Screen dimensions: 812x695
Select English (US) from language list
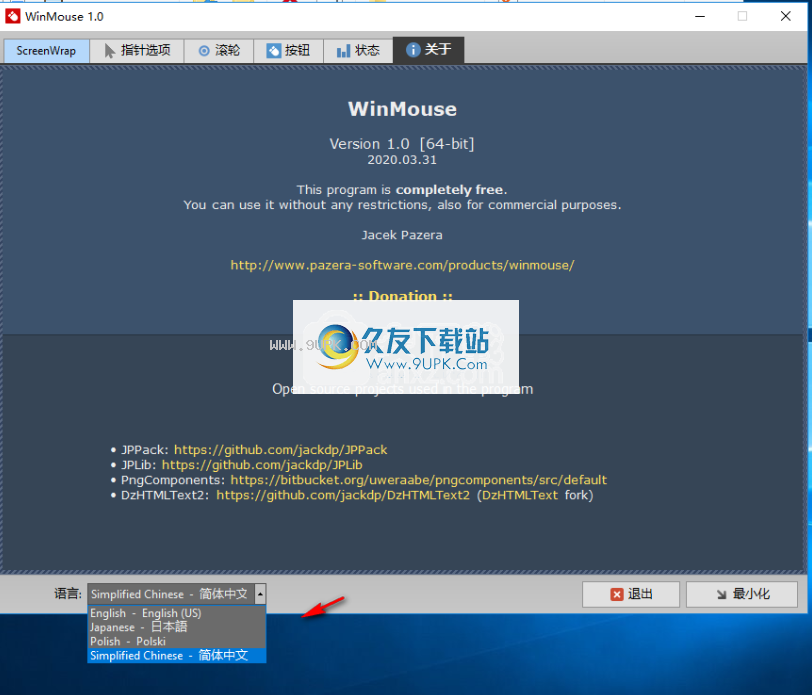click(x=177, y=613)
